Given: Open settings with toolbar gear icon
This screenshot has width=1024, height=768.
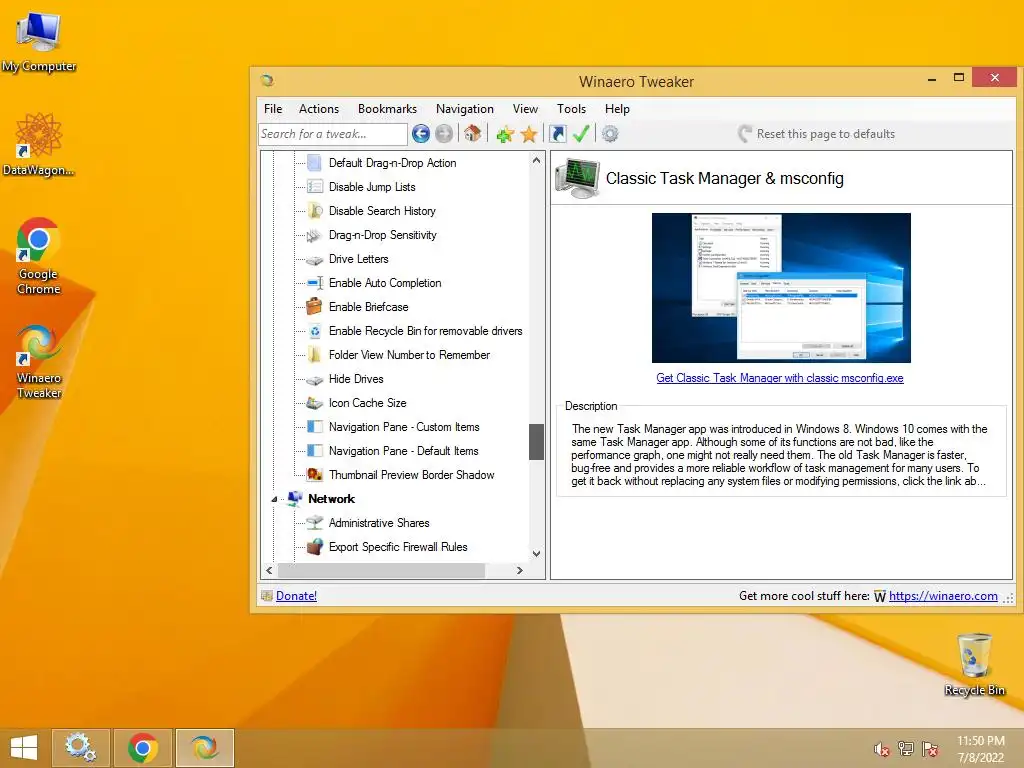Looking at the screenshot, I should tap(610, 134).
